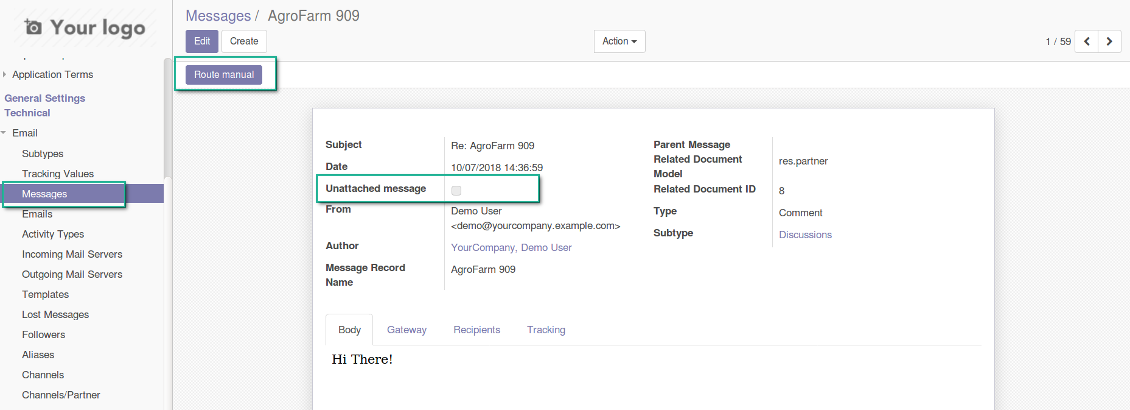Open the Recipients tab
Image resolution: width=1130 pixels, height=410 pixels.
point(476,329)
